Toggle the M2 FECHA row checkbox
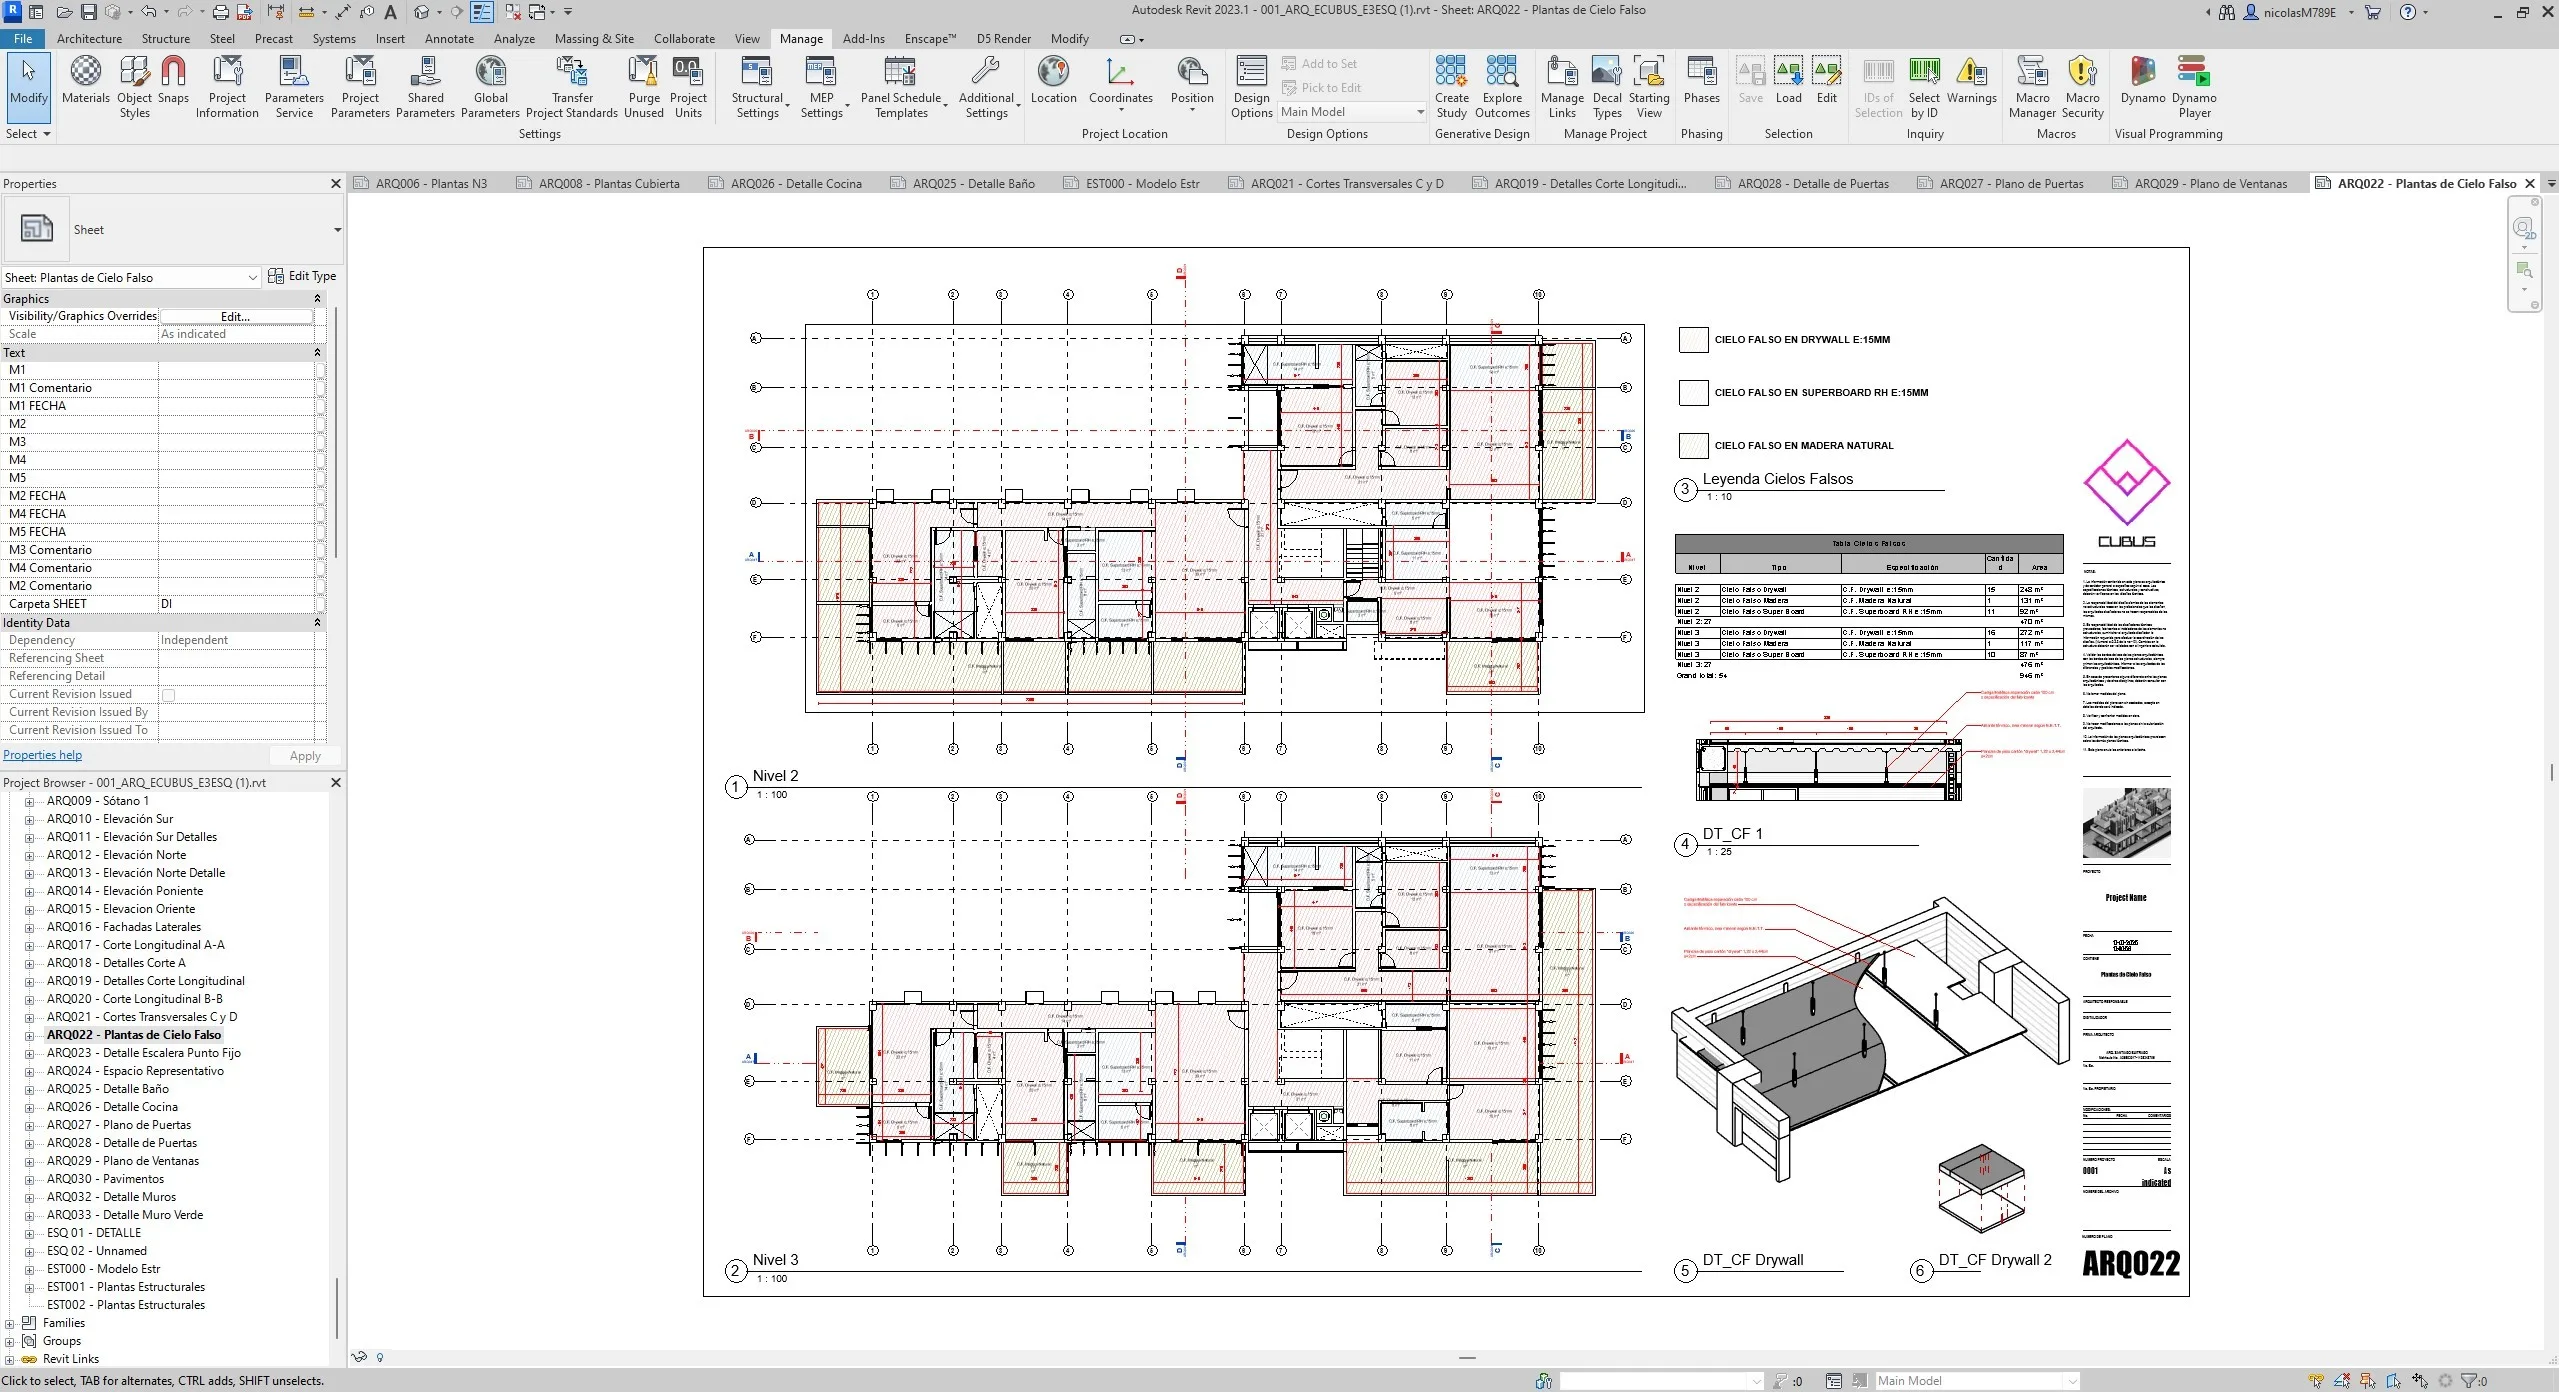This screenshot has height=1392, width=2559. pos(320,496)
